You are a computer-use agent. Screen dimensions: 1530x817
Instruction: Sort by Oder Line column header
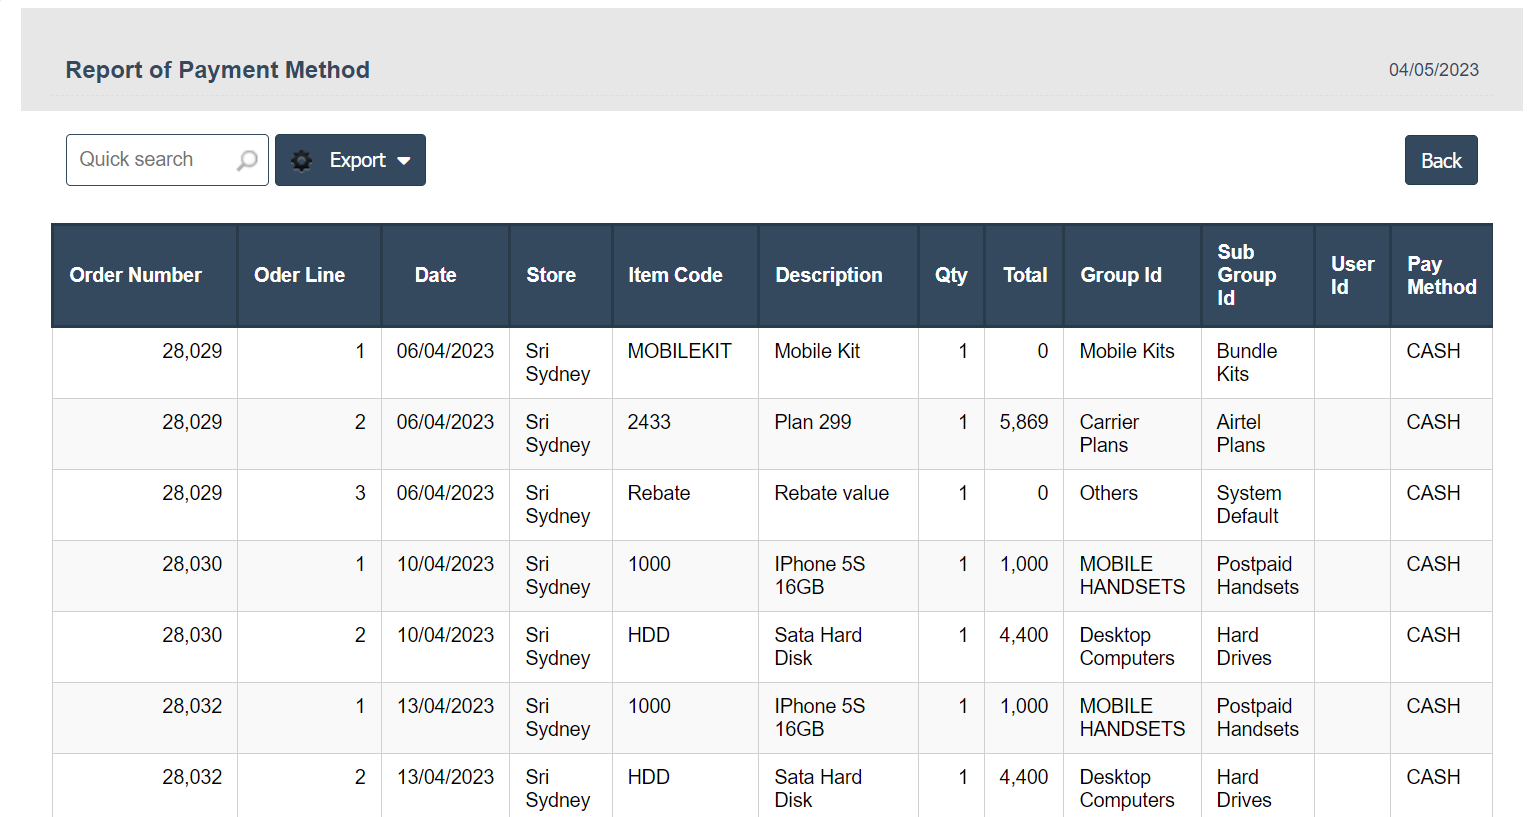[x=299, y=275]
